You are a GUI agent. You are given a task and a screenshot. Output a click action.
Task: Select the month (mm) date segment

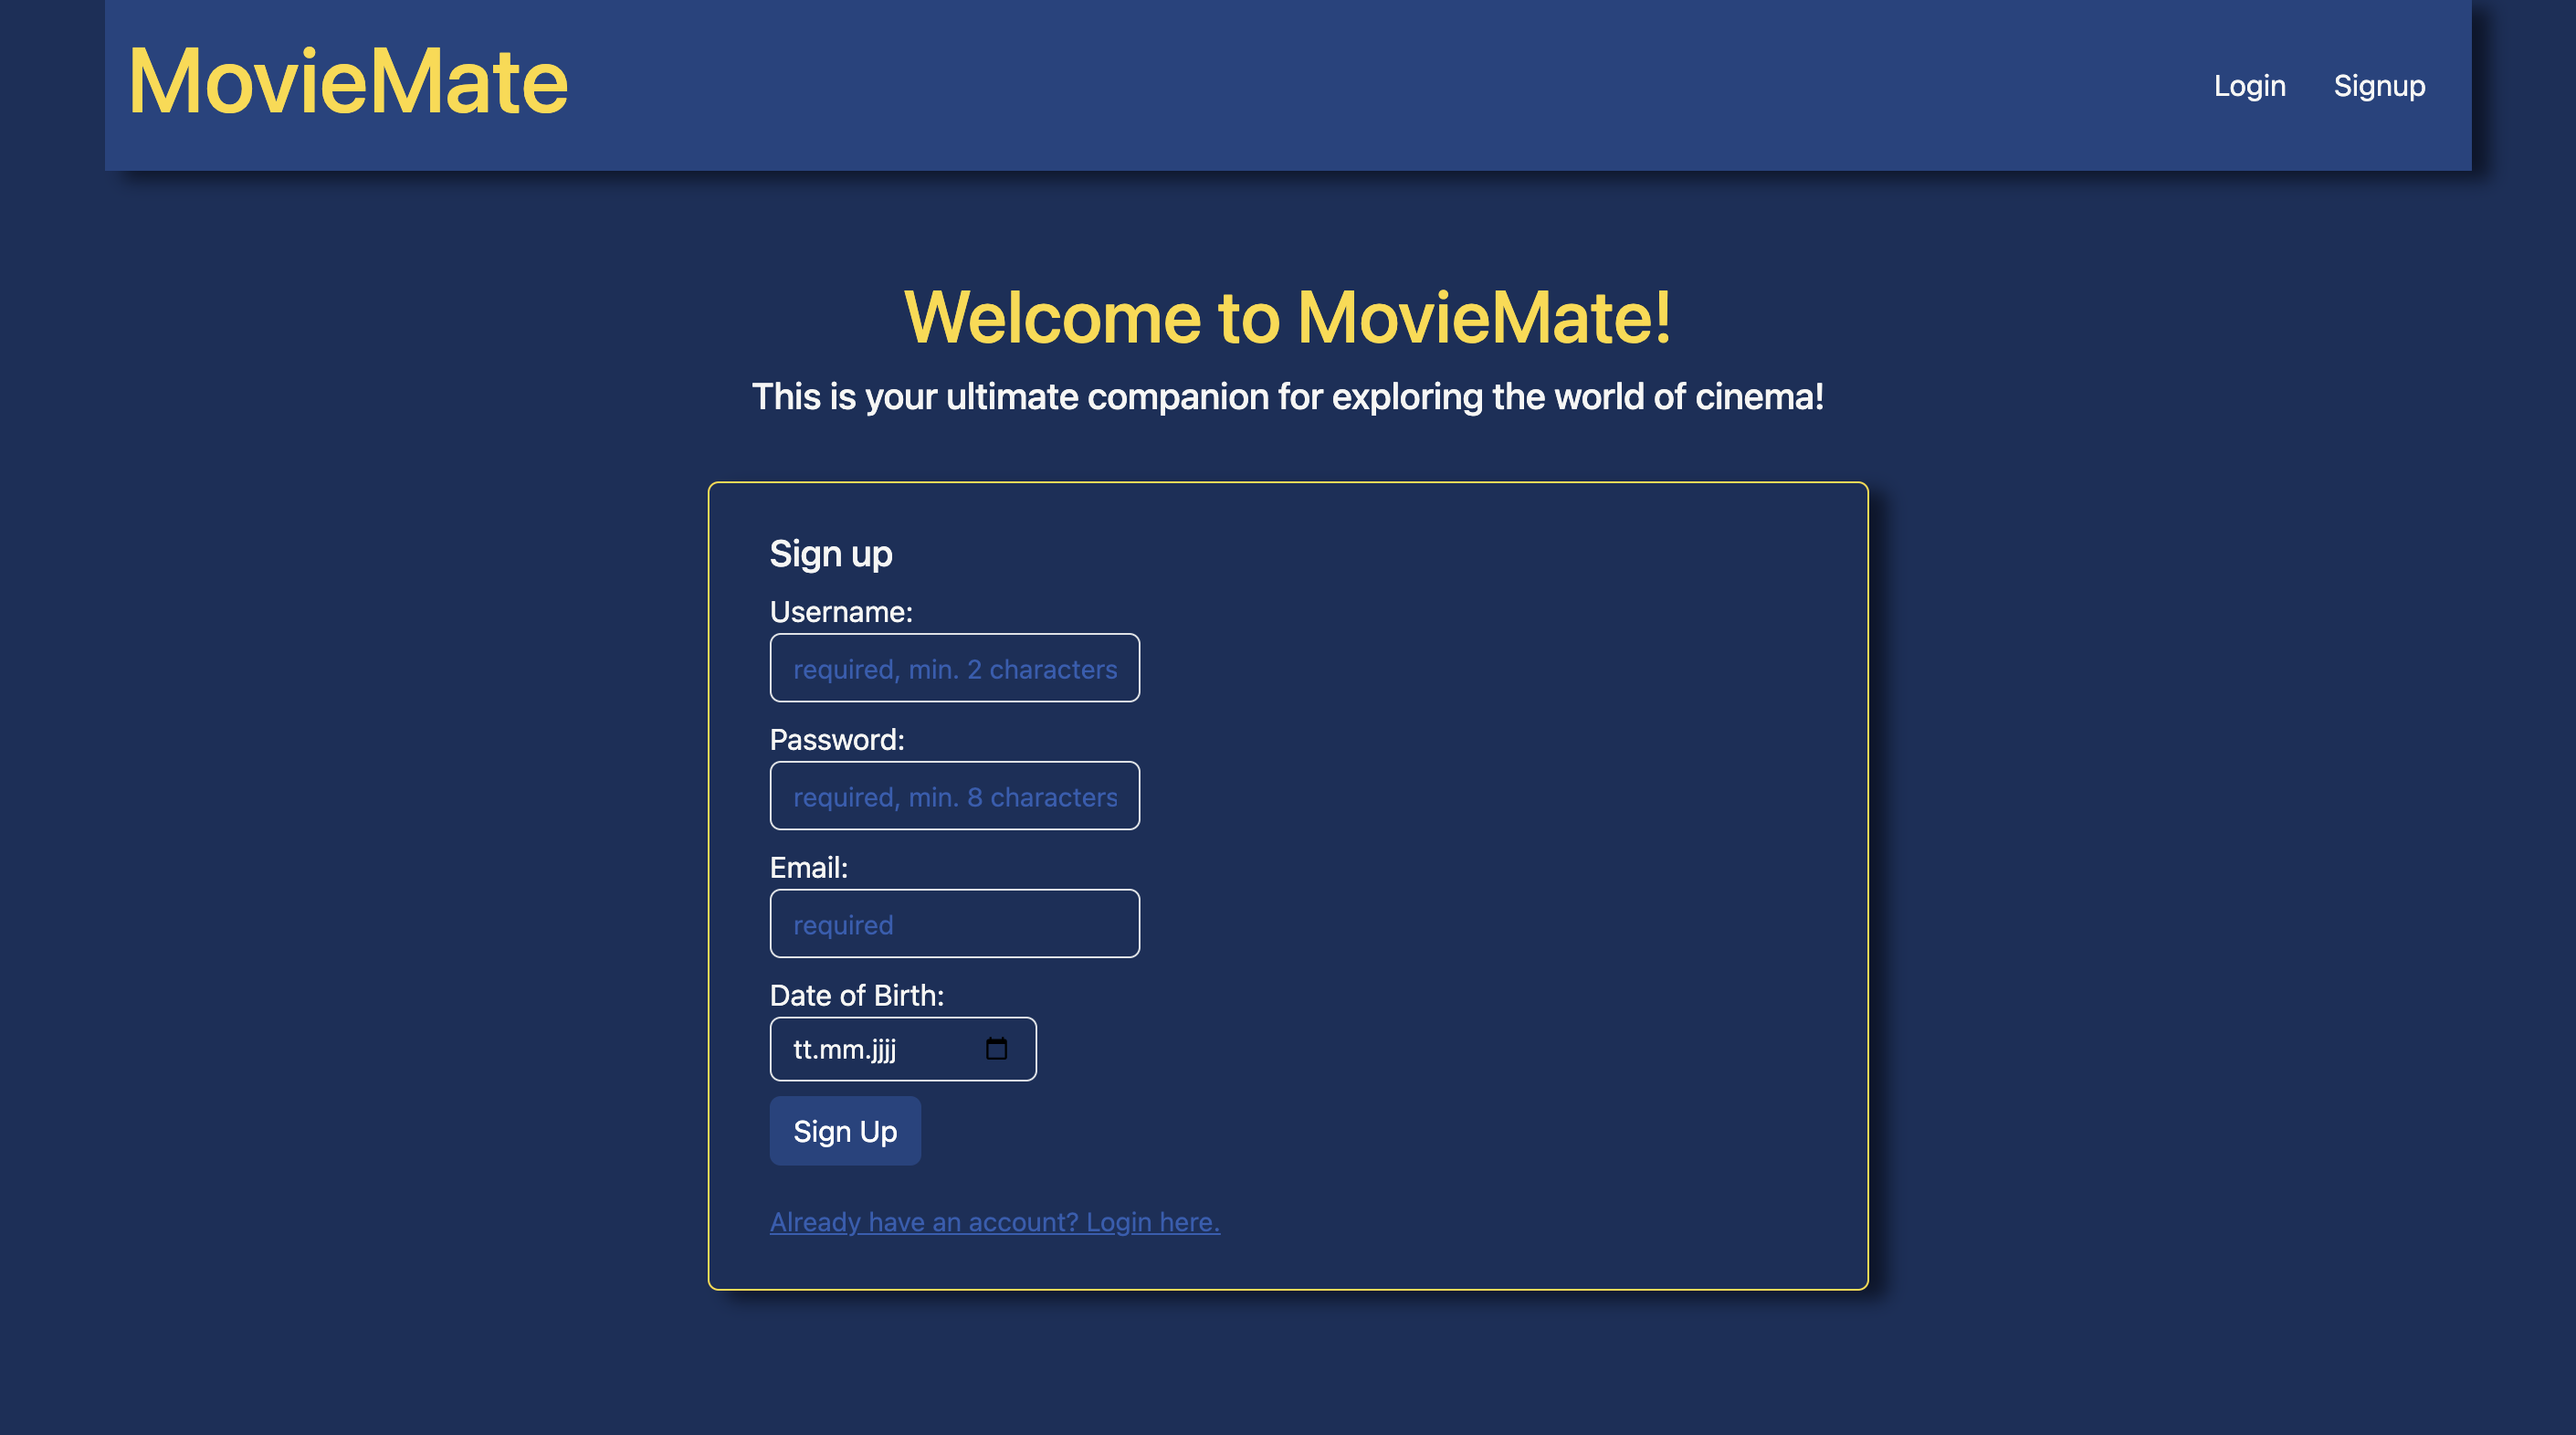tap(842, 1049)
